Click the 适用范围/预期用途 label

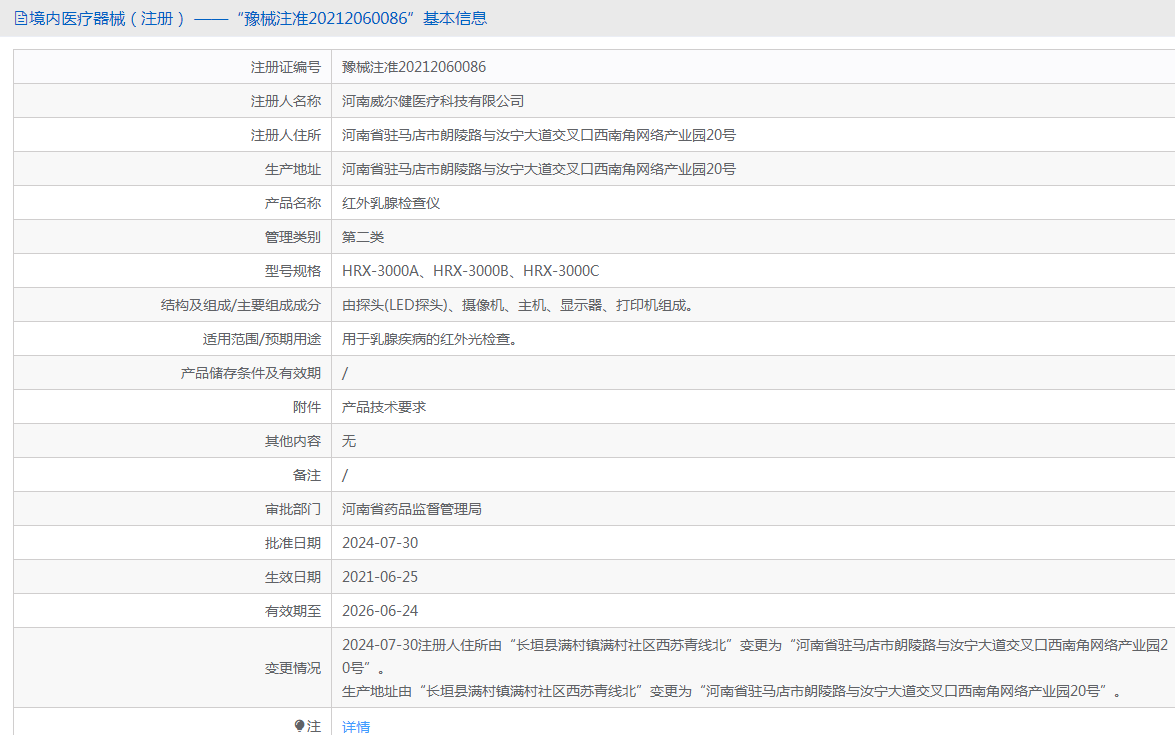tap(262, 339)
